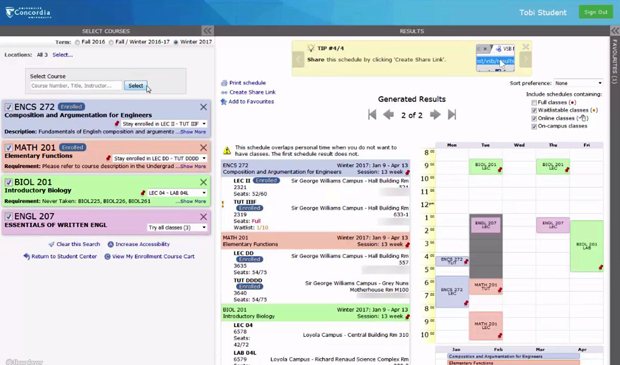Open the locations Select... link
Image resolution: width=620 pixels, height=365 pixels.
coord(62,55)
